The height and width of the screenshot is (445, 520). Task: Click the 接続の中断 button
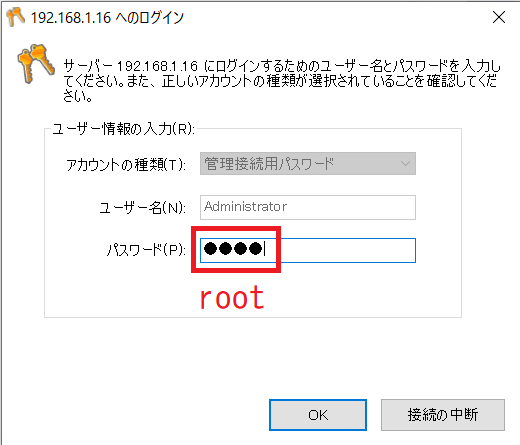click(443, 415)
